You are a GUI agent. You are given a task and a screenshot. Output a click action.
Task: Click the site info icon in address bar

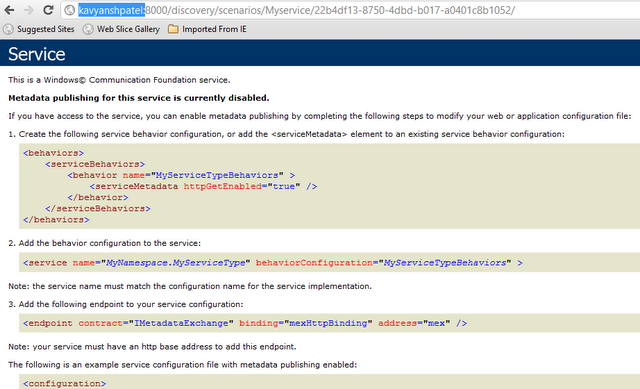pyautogui.click(x=70, y=10)
